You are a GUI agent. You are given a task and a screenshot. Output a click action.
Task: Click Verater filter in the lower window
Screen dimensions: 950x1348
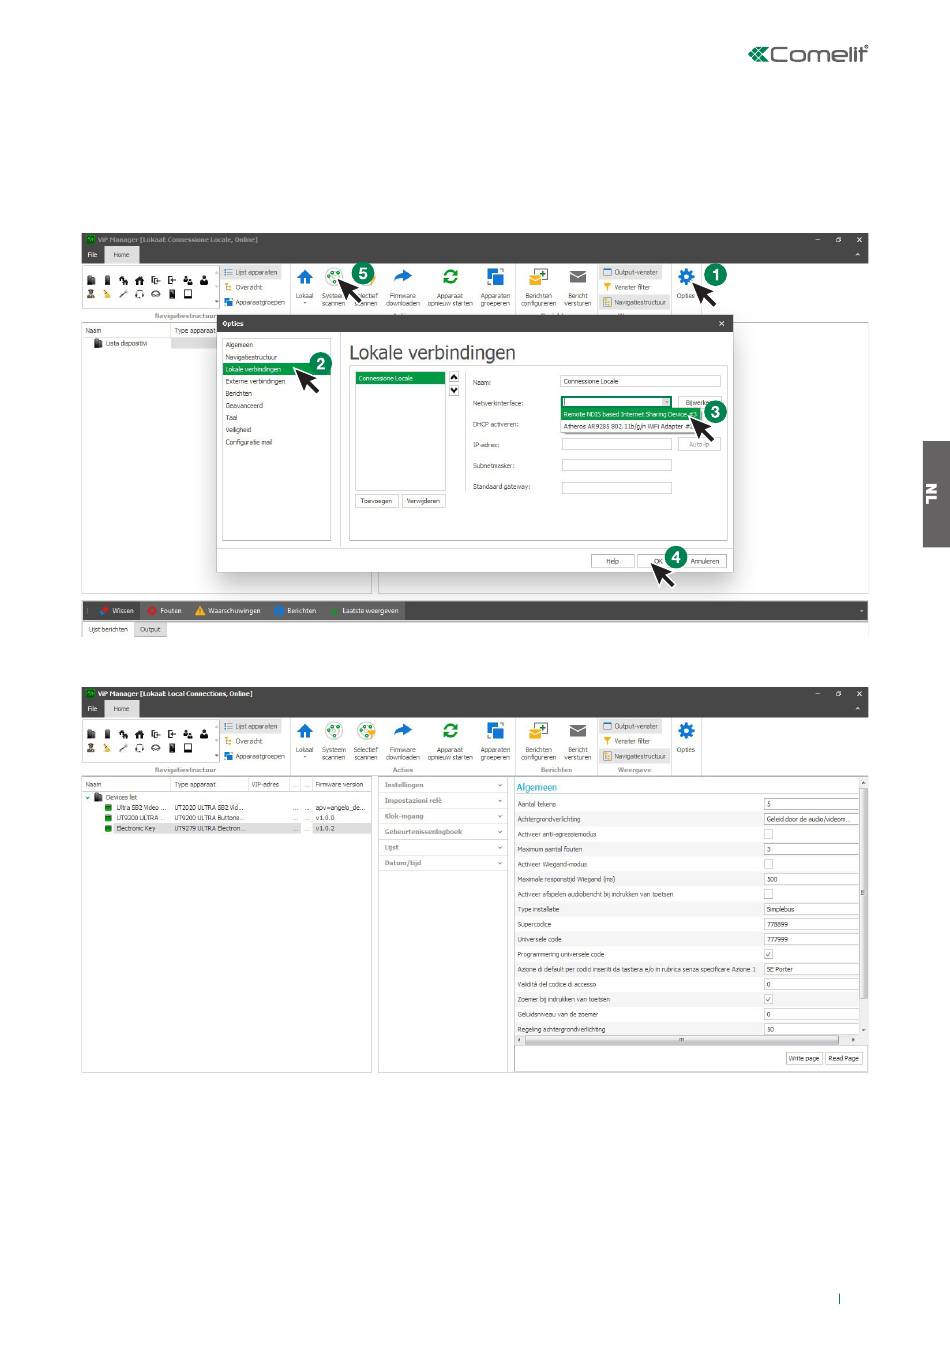click(627, 741)
